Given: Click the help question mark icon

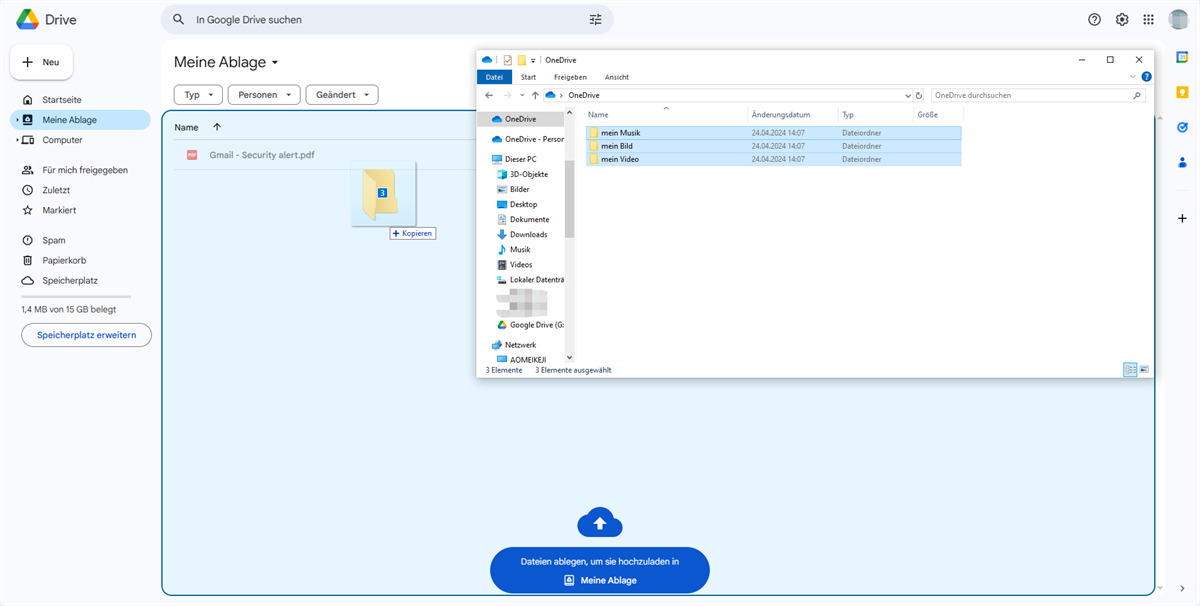Looking at the screenshot, I should (1094, 20).
